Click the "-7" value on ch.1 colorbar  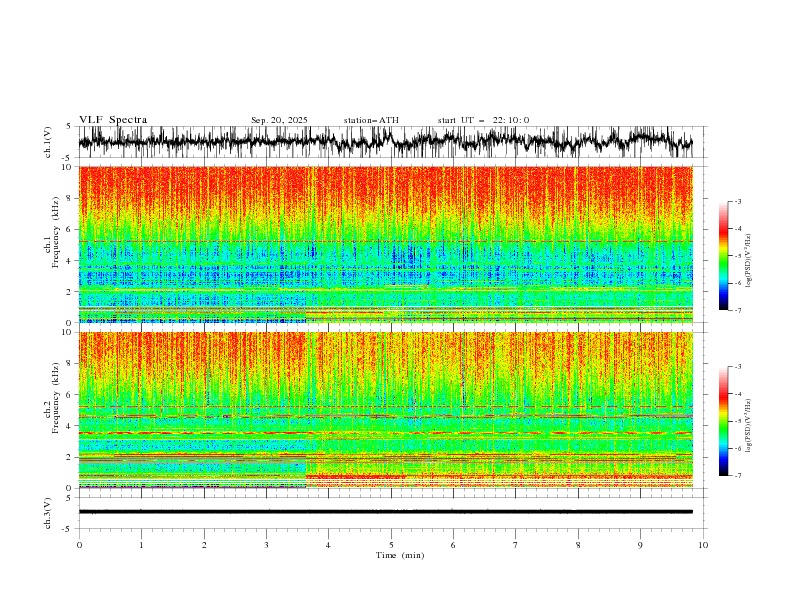(737, 310)
